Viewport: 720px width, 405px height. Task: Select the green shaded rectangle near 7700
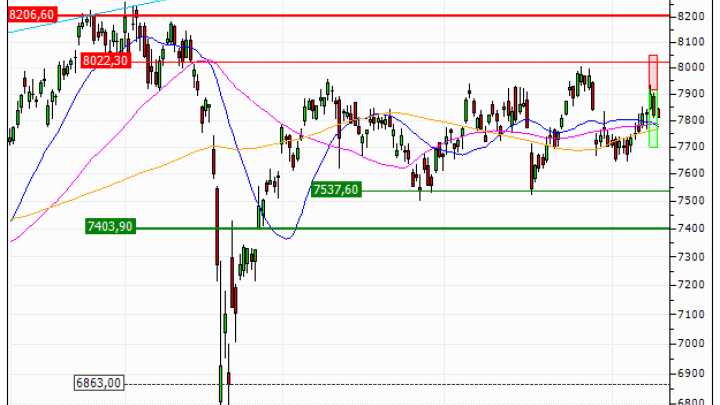(653, 136)
